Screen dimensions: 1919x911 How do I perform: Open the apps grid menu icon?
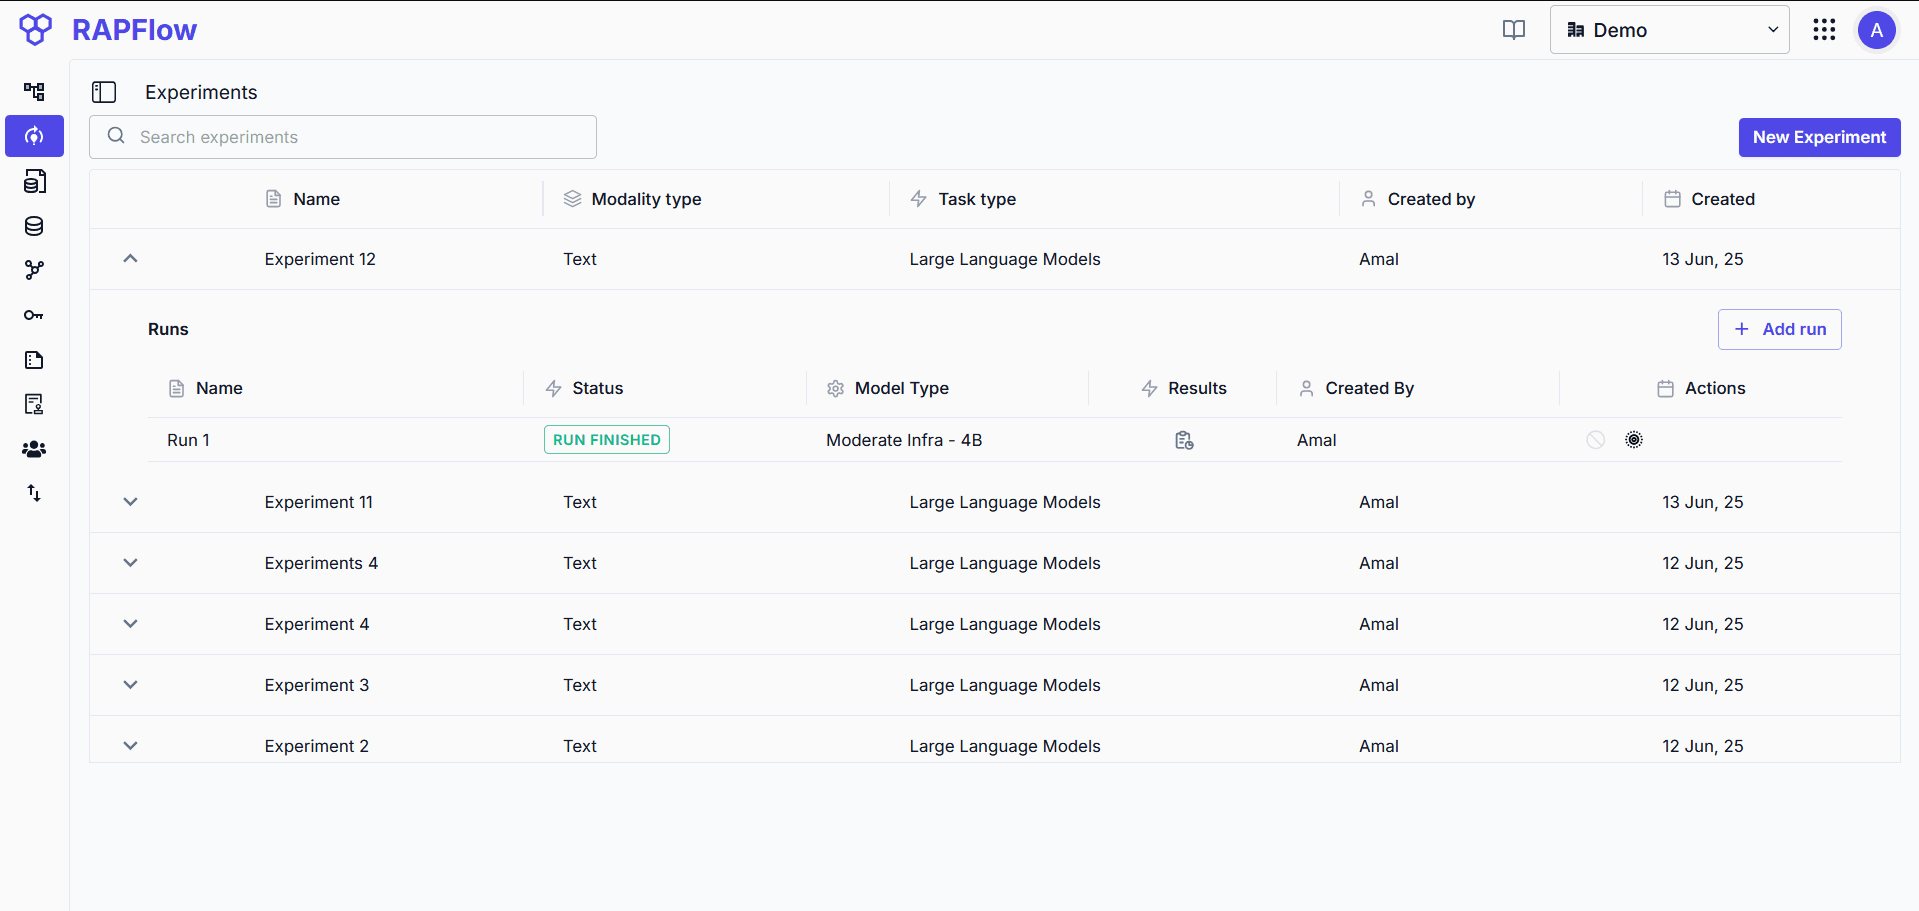1824,30
